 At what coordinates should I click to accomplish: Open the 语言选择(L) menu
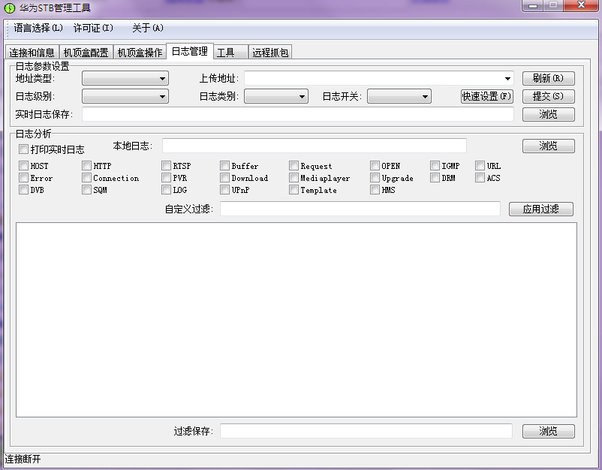[x=38, y=28]
